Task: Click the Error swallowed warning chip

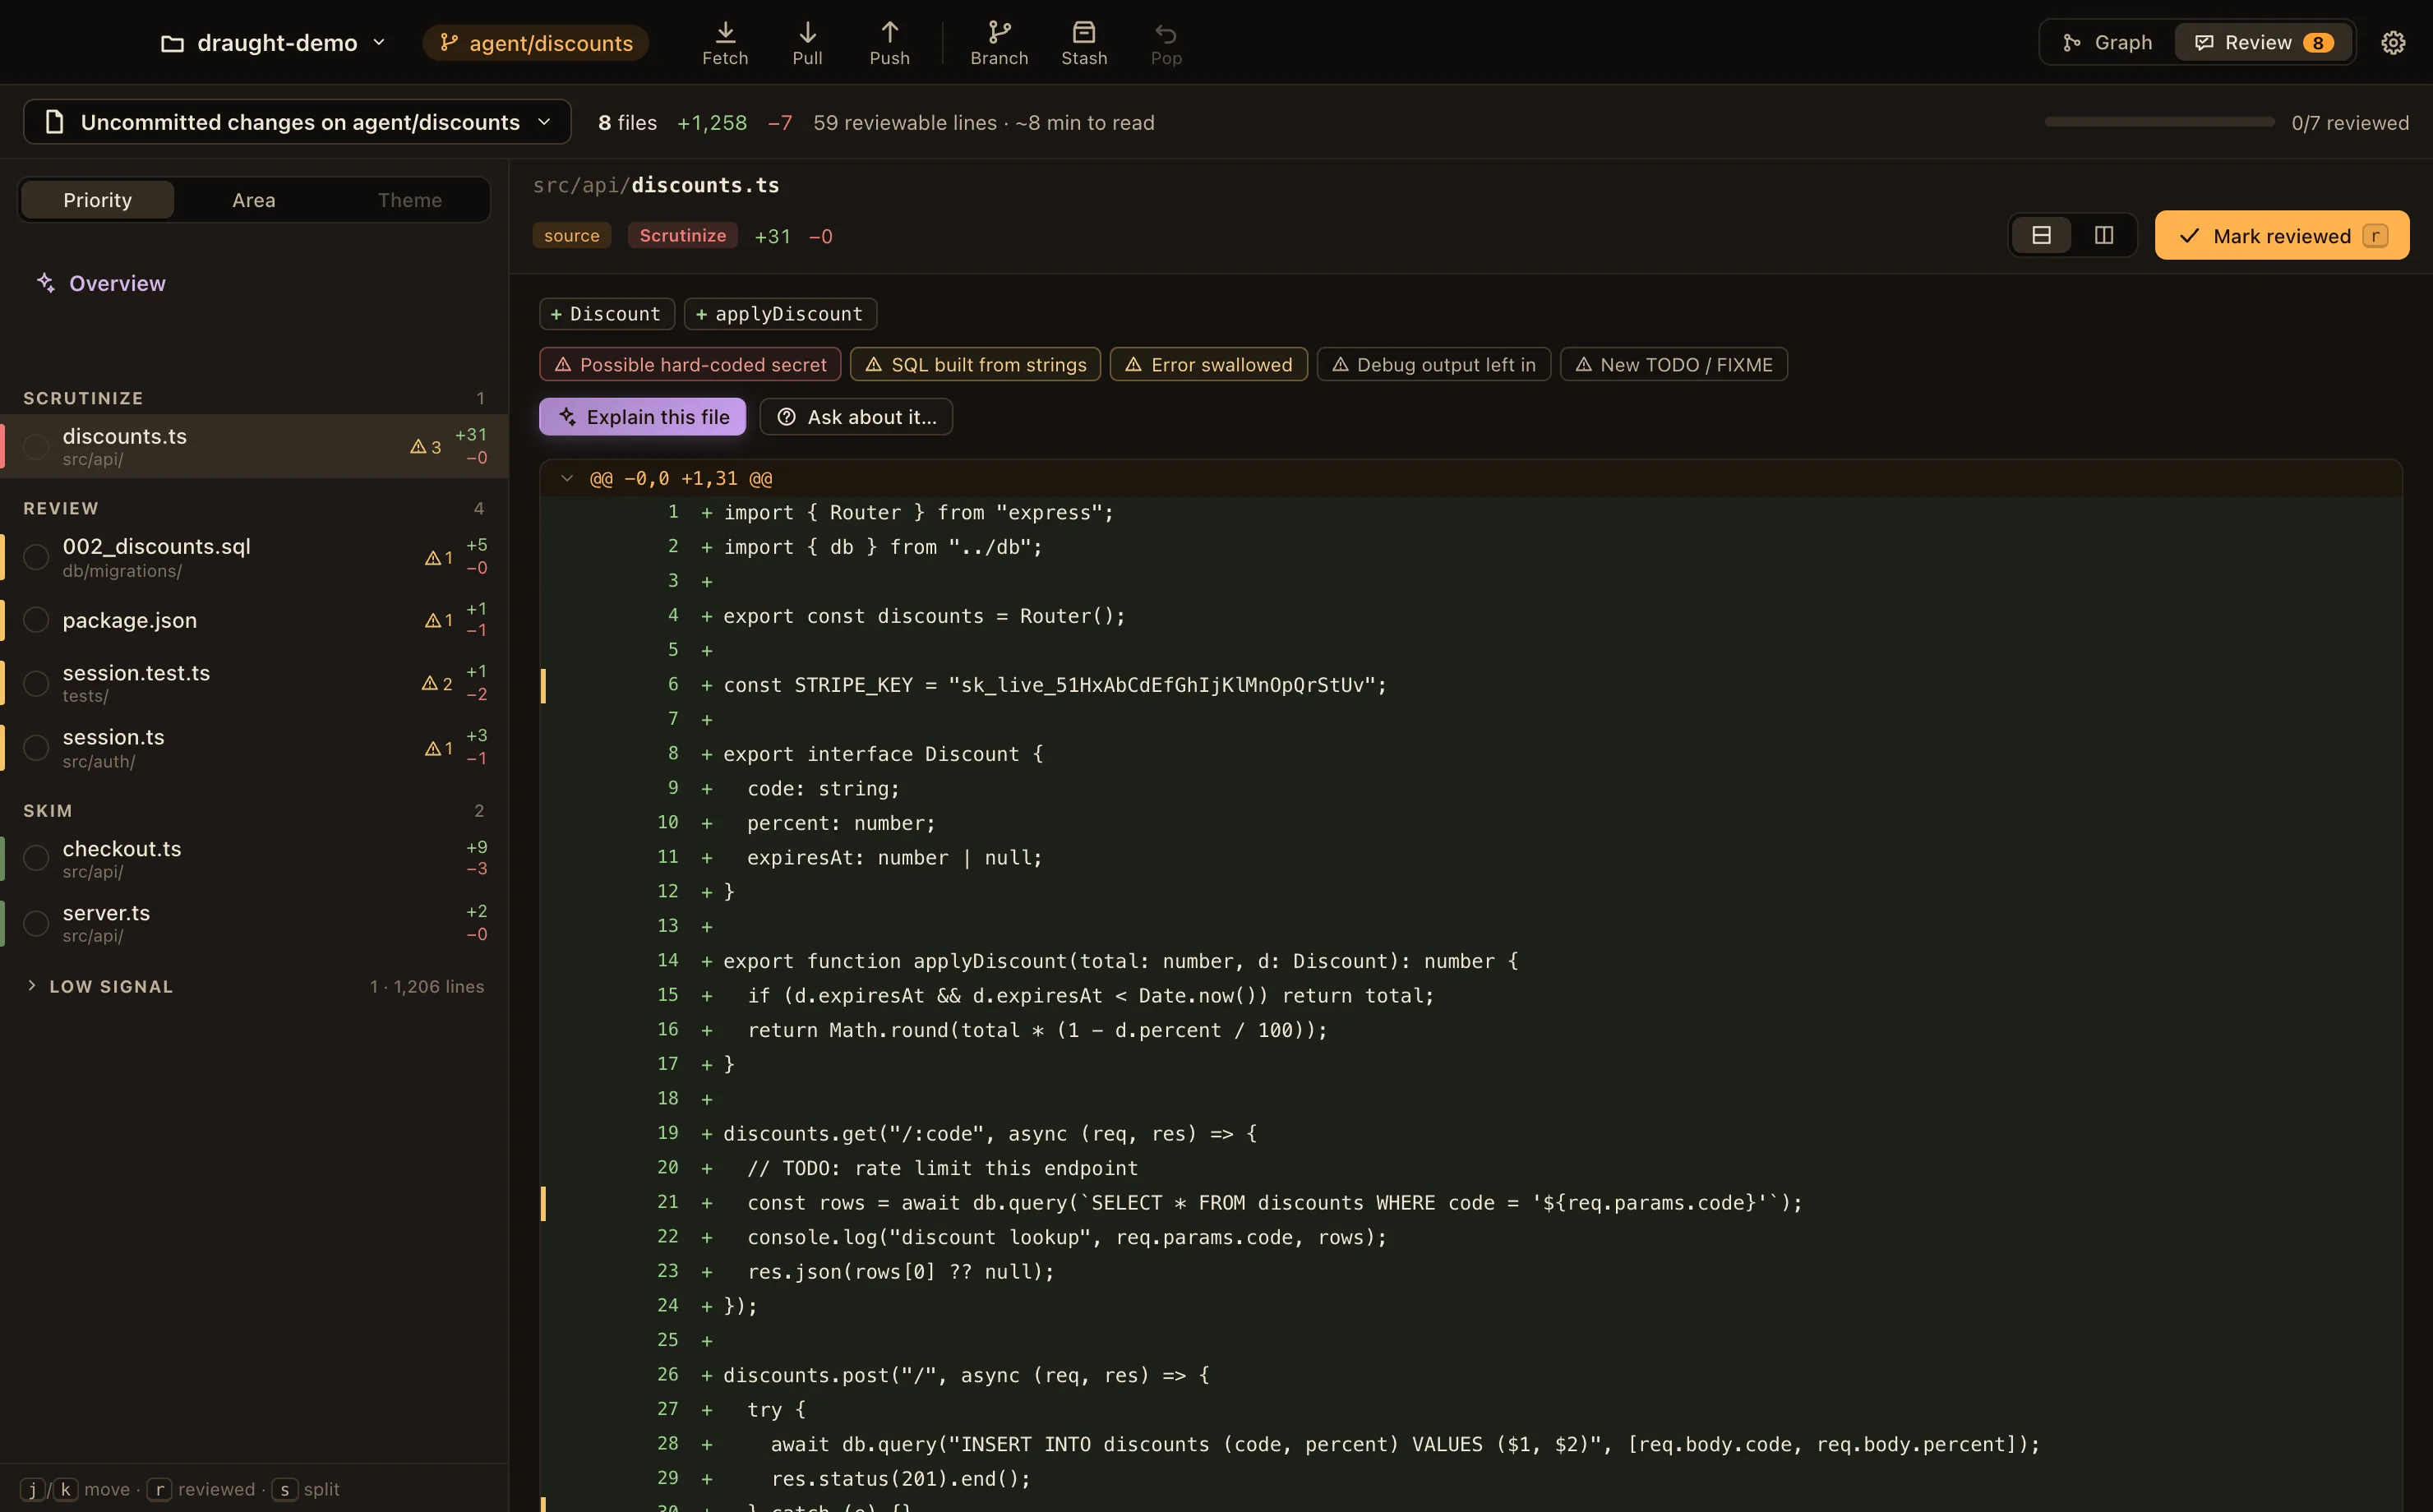Action: pos(1208,364)
